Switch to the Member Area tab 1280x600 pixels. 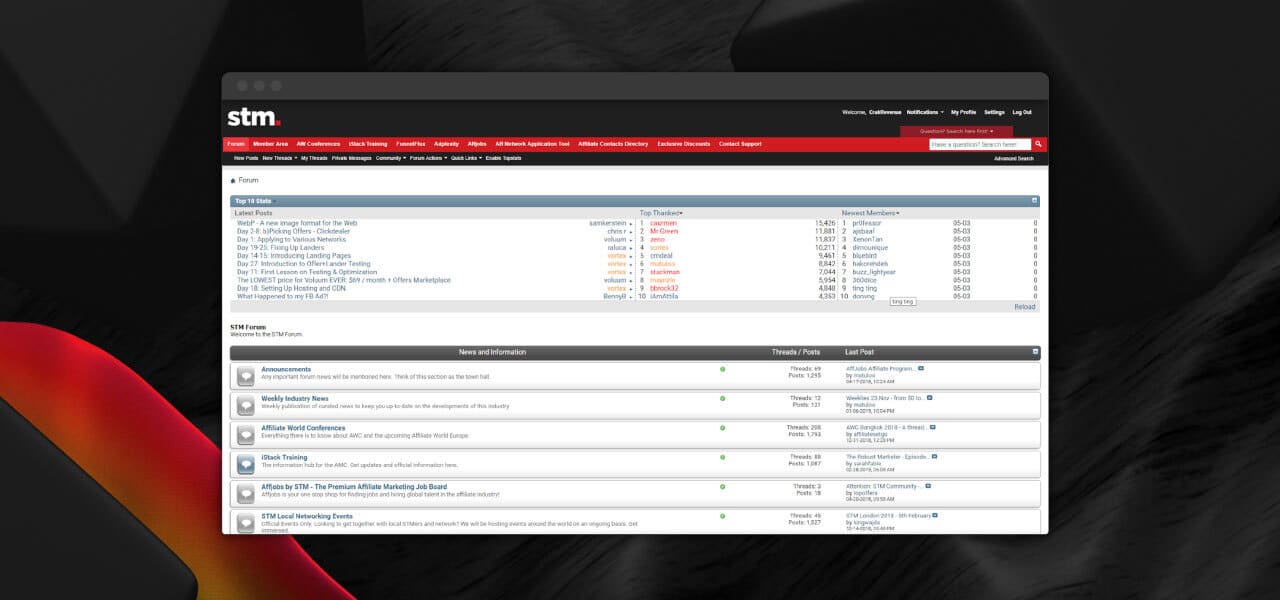270,144
